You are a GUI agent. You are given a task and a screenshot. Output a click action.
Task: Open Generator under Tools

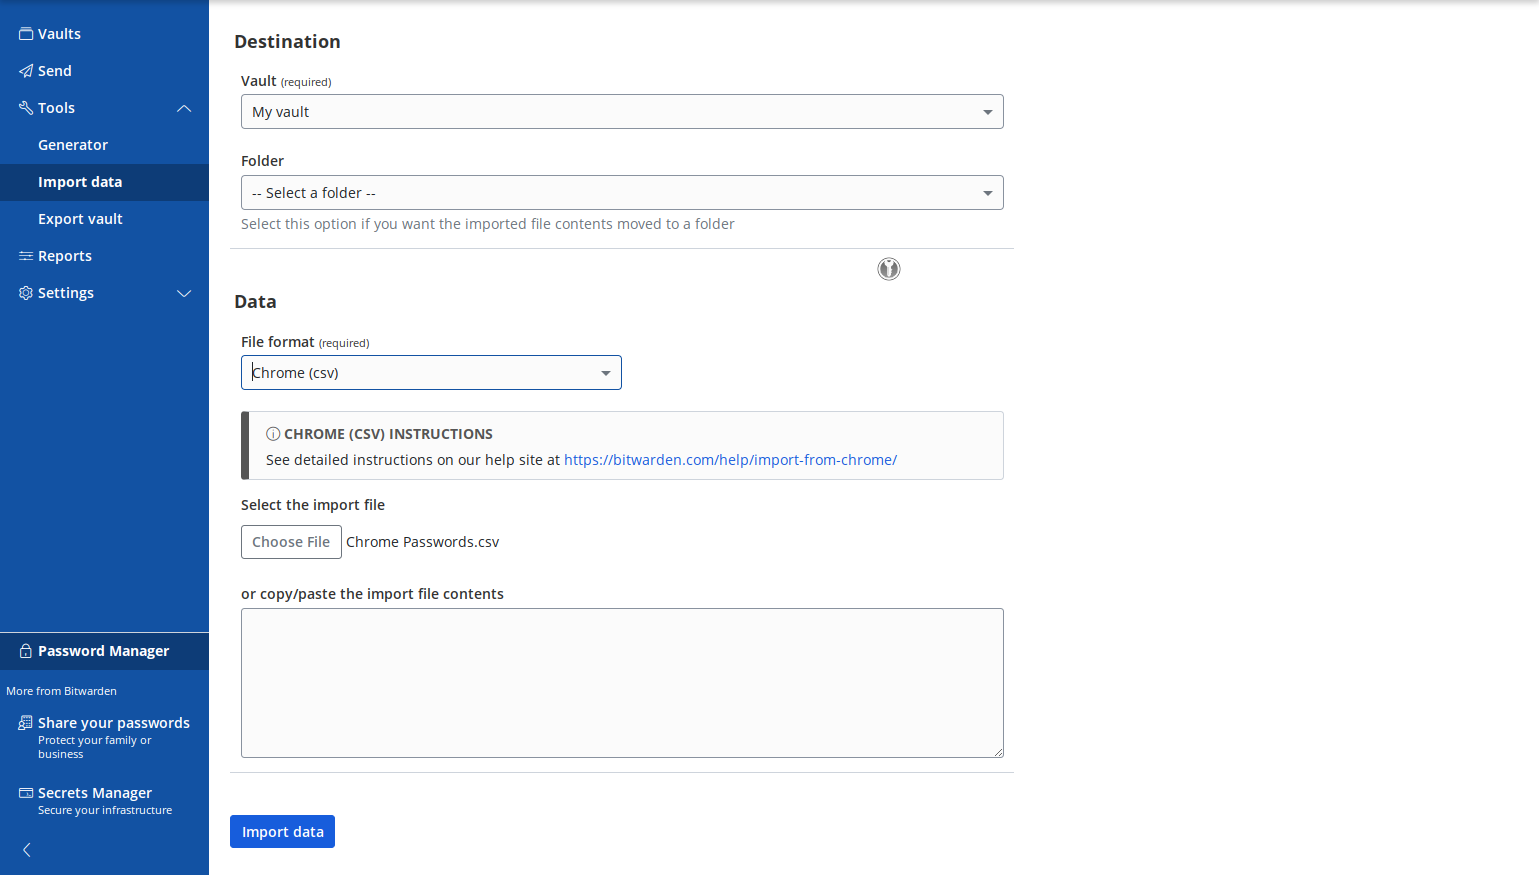click(x=73, y=145)
